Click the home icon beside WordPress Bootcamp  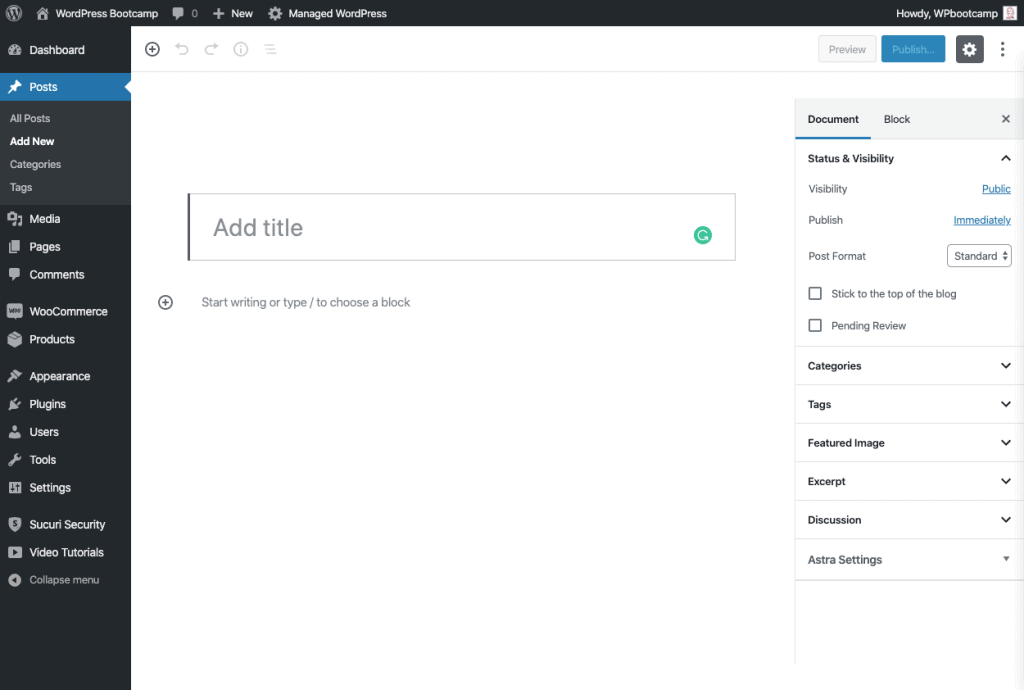click(42, 13)
